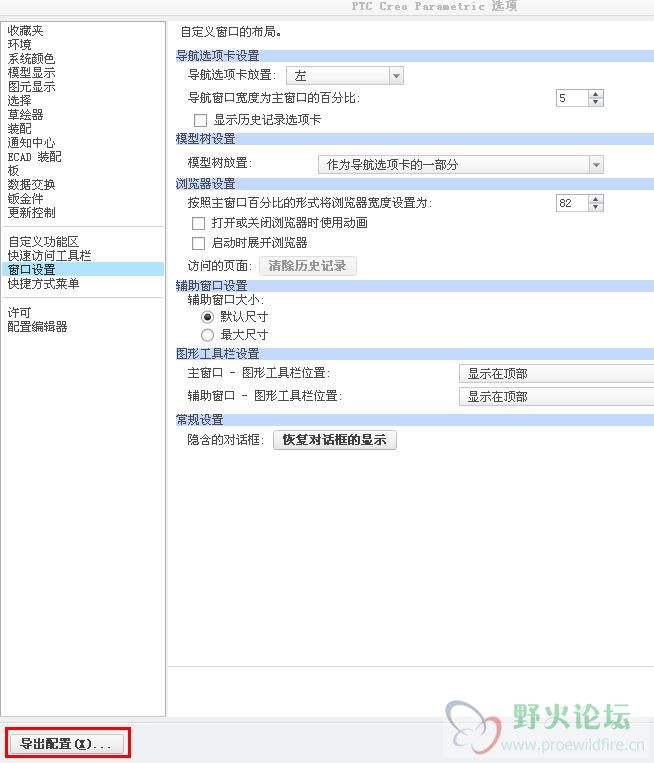Screen dimensions: 654x763
Task: Open 配置编辑器
Action: 37,327
